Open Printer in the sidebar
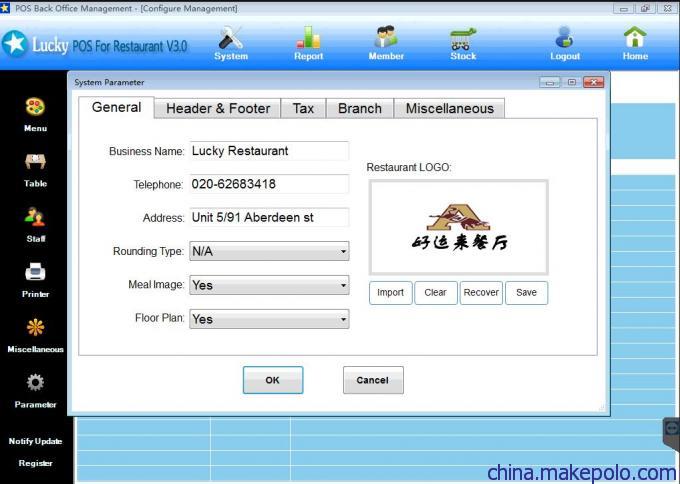 (x=35, y=280)
